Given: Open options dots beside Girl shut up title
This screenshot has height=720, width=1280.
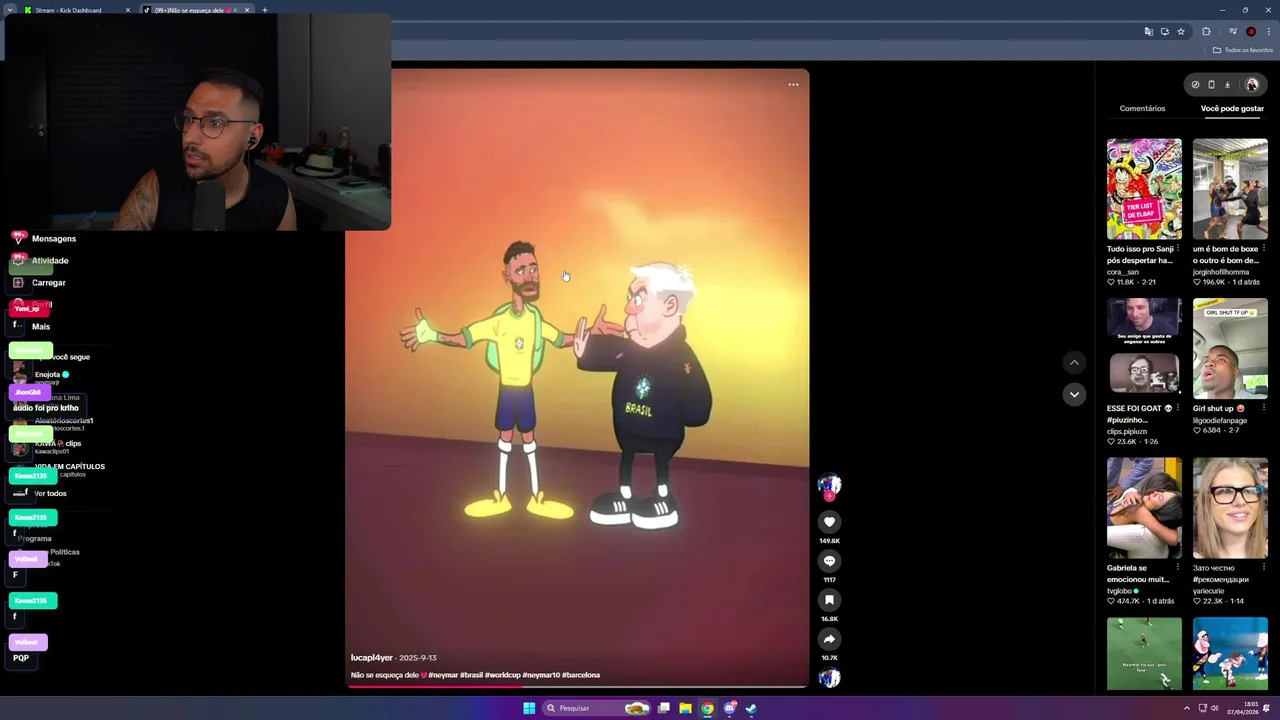Looking at the screenshot, I should click(1264, 408).
